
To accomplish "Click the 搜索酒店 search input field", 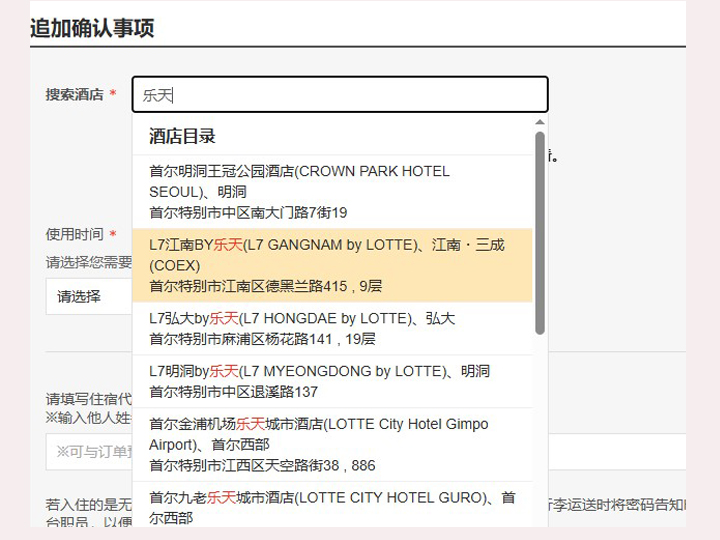I will pyautogui.click(x=340, y=95).
